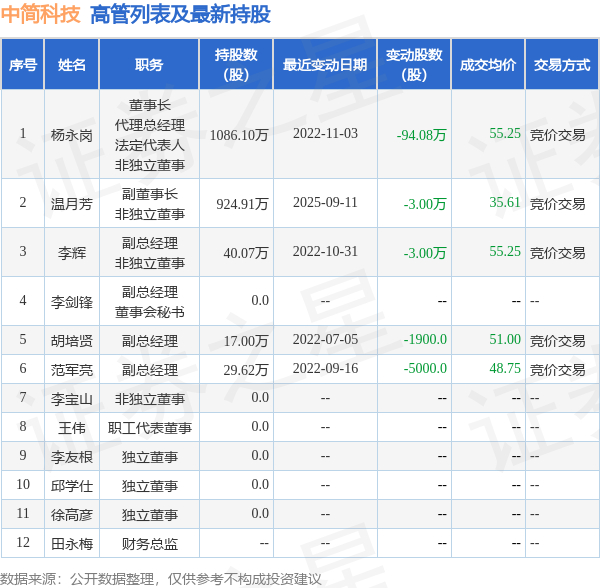Click row number 12
The width and height of the screenshot is (600, 588).
(x=23, y=542)
